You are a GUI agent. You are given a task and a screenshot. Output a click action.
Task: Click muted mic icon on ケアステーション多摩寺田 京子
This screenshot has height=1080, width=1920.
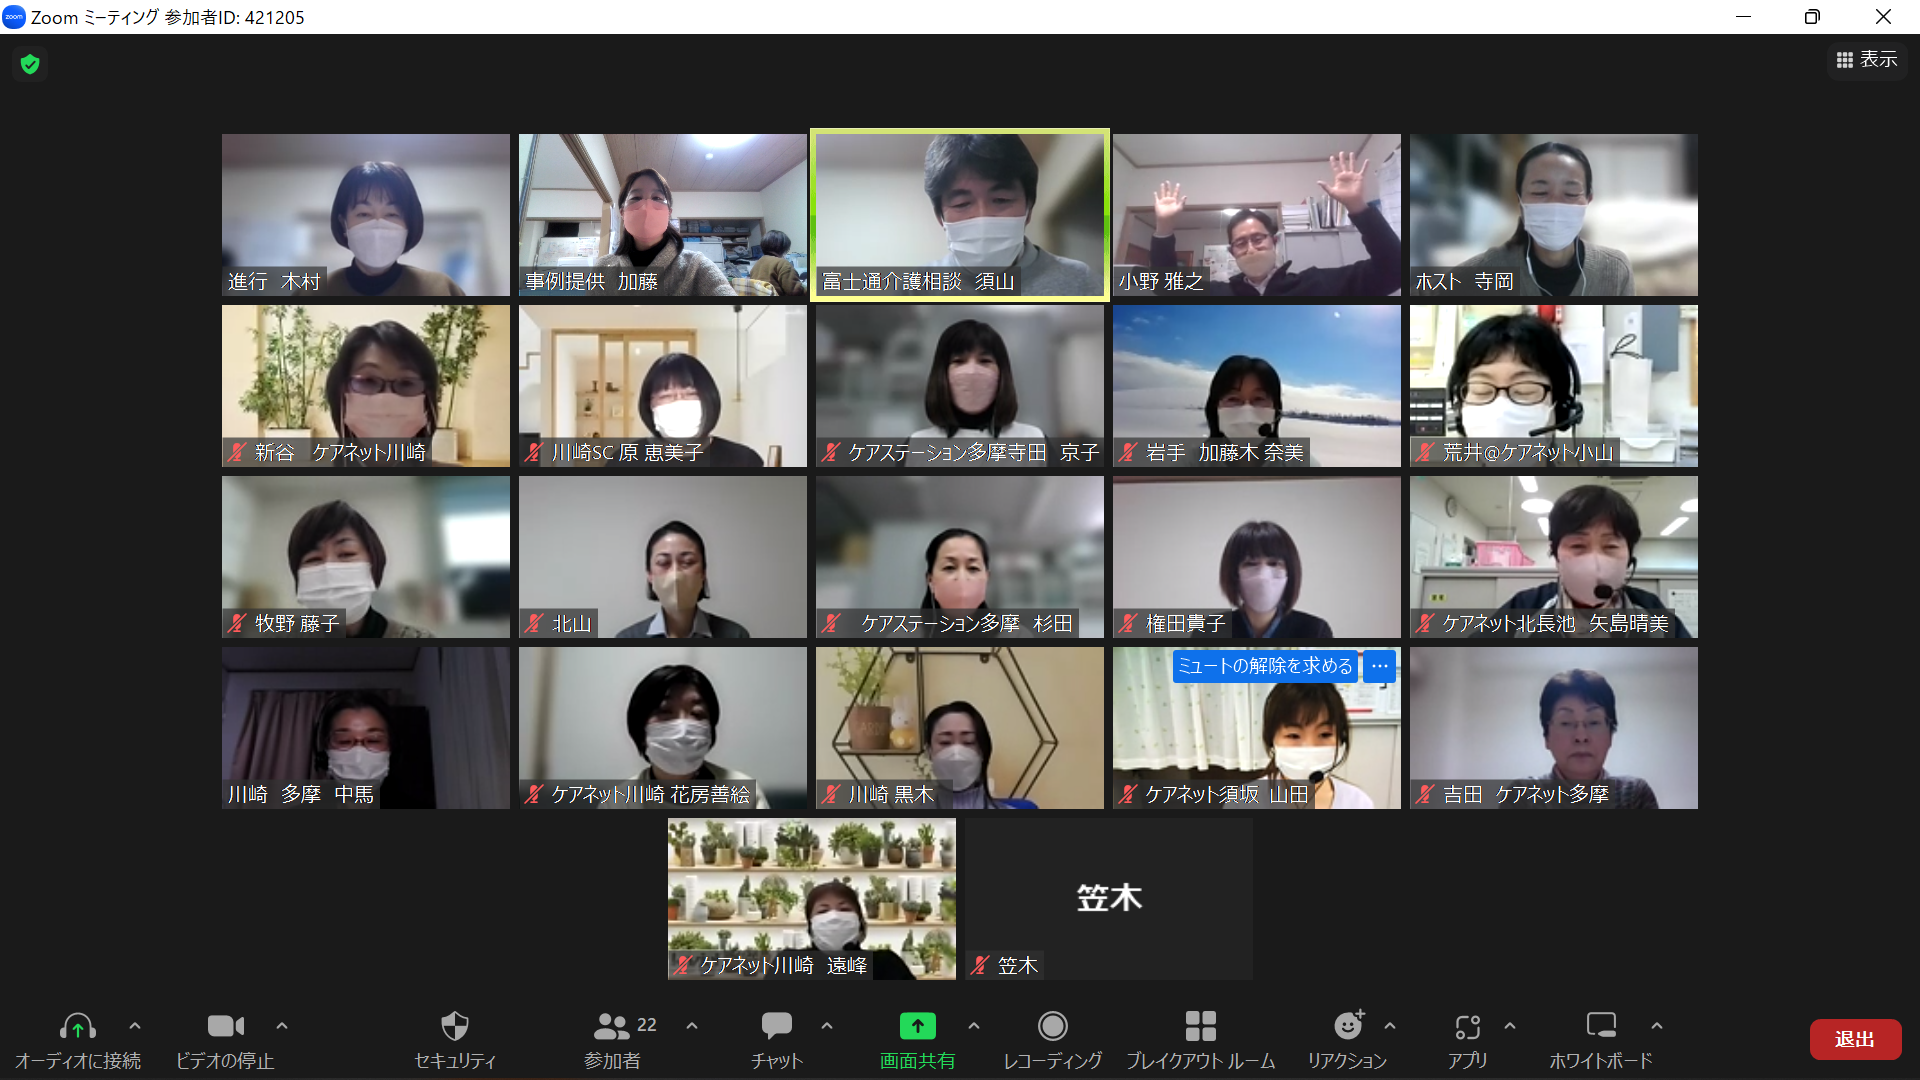(831, 452)
